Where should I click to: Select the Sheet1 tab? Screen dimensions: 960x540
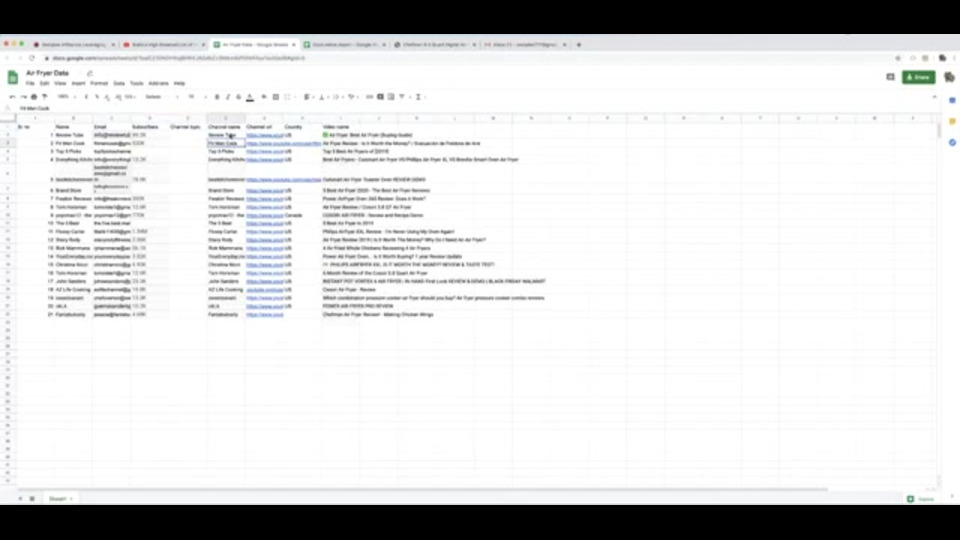pyautogui.click(x=59, y=499)
